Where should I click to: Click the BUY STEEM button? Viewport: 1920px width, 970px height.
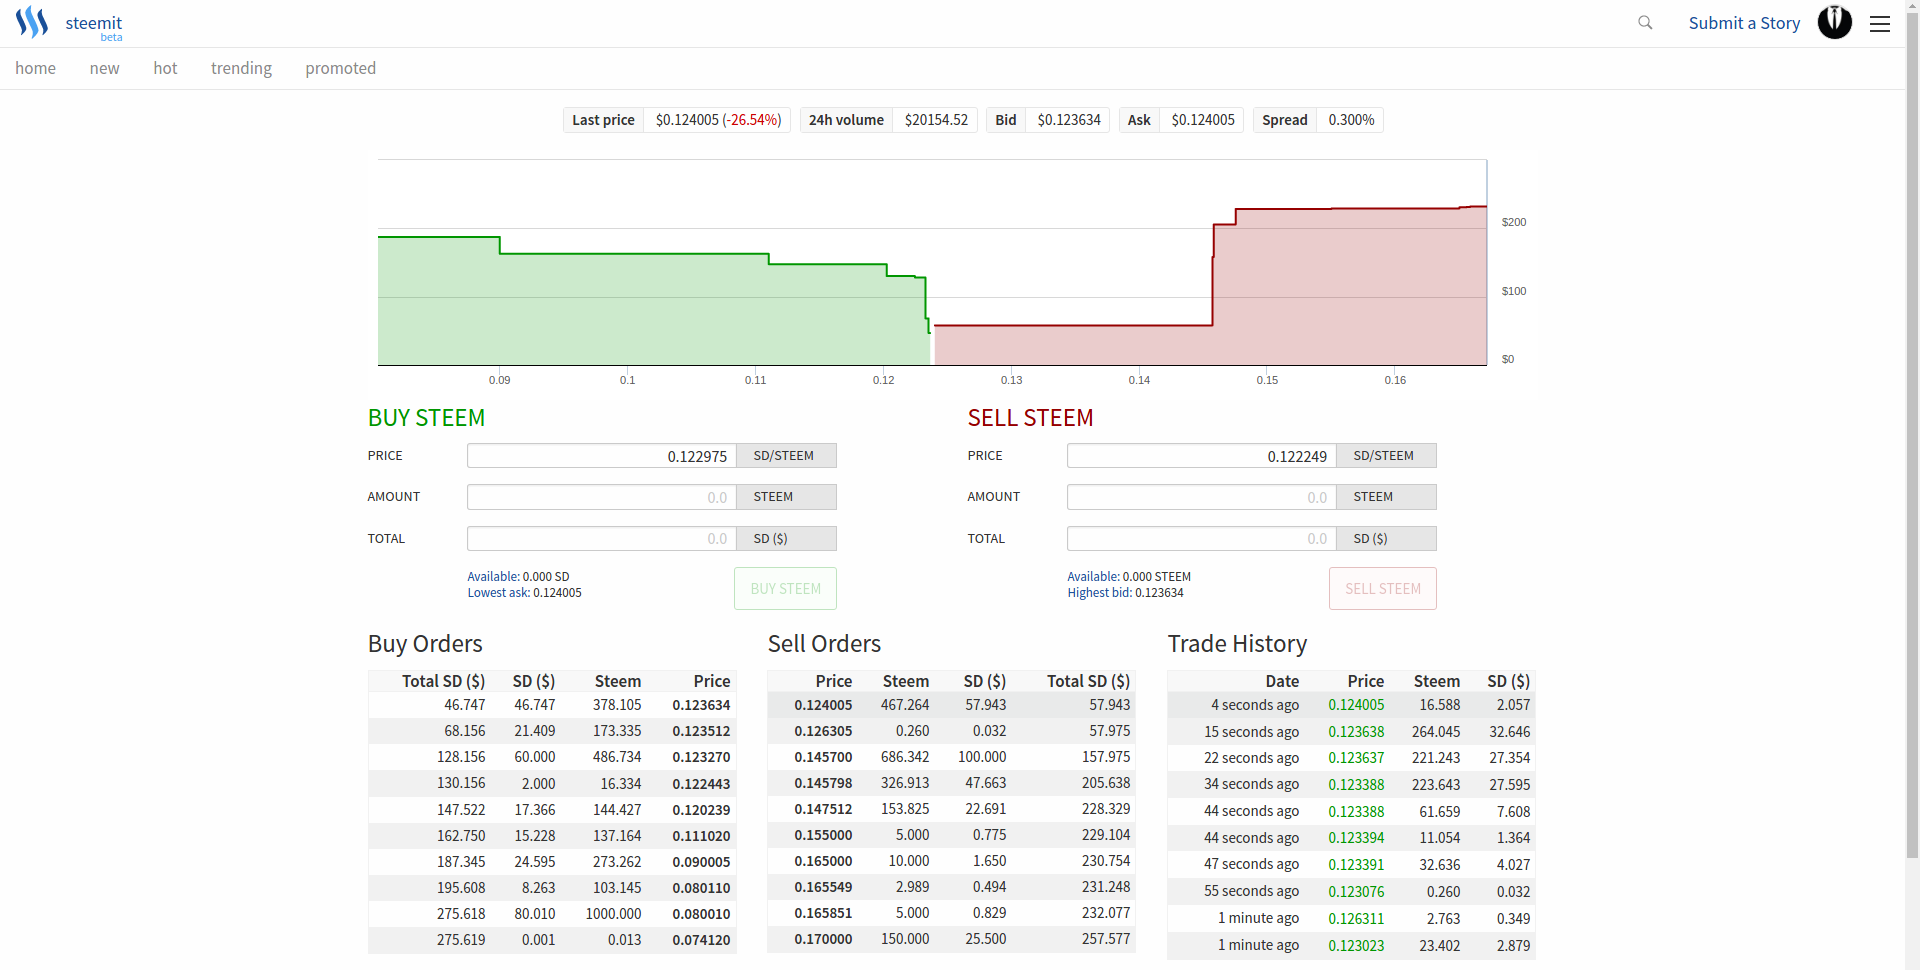click(785, 589)
